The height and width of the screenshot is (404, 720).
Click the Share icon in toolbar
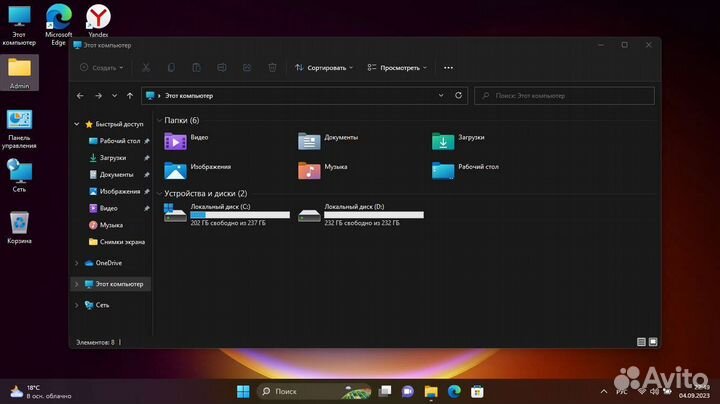tap(247, 67)
